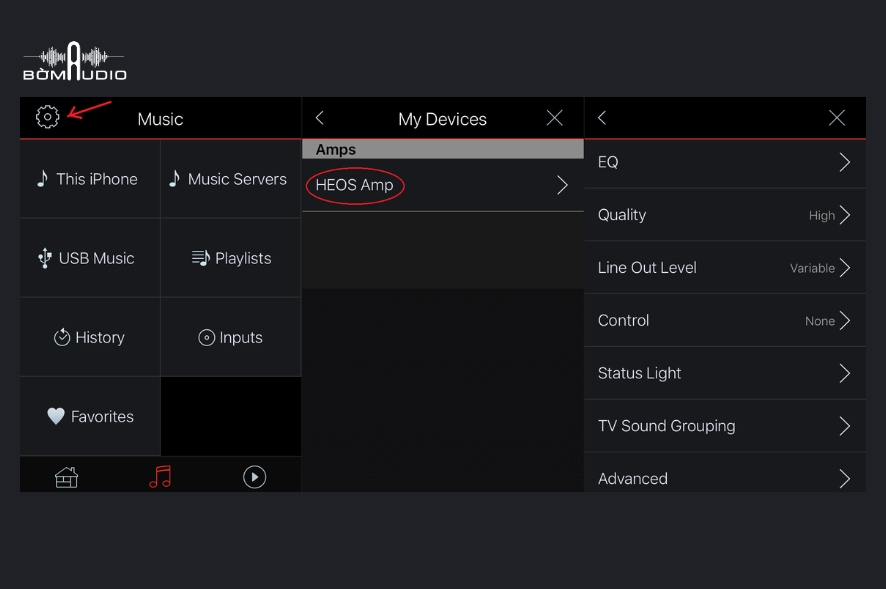This screenshot has width=886, height=589.
Task: Open Favorites tile
Action: [x=90, y=416]
